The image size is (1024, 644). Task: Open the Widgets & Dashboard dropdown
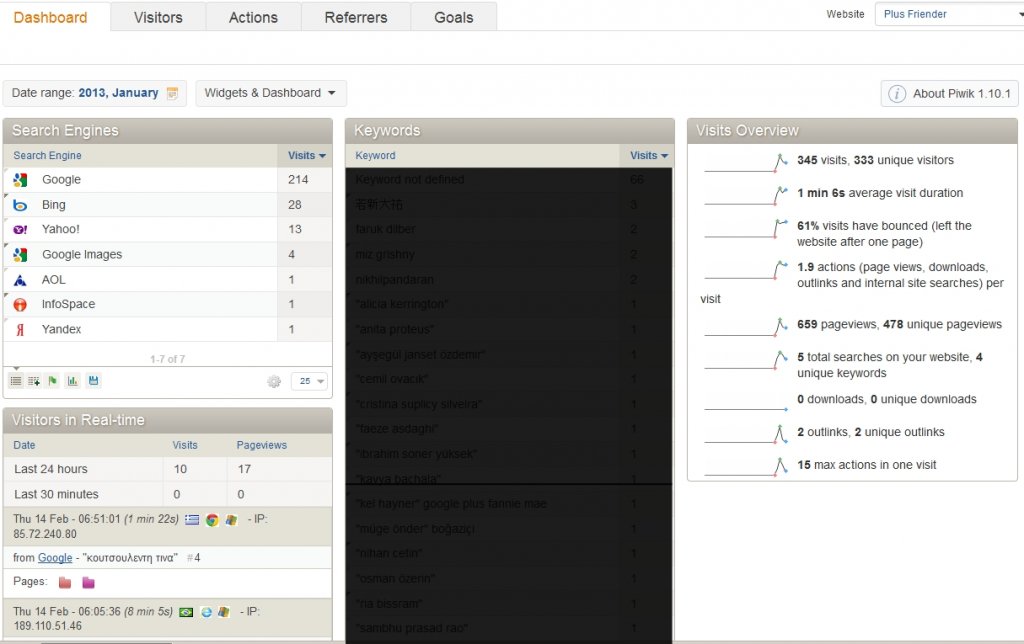point(271,93)
